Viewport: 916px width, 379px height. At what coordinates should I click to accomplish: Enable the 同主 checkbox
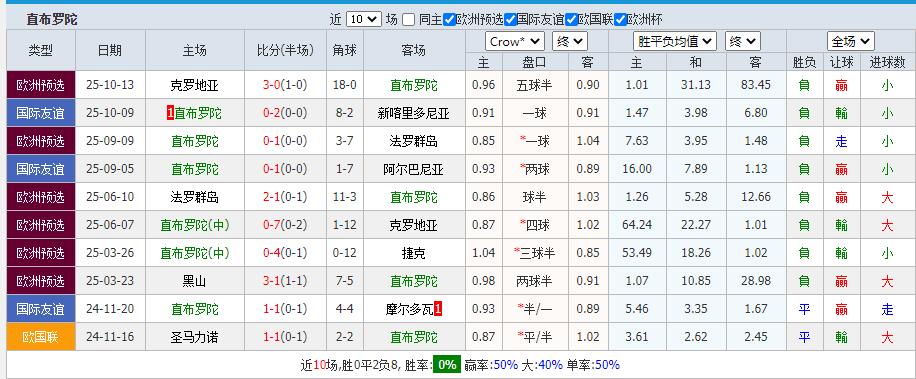(408, 19)
